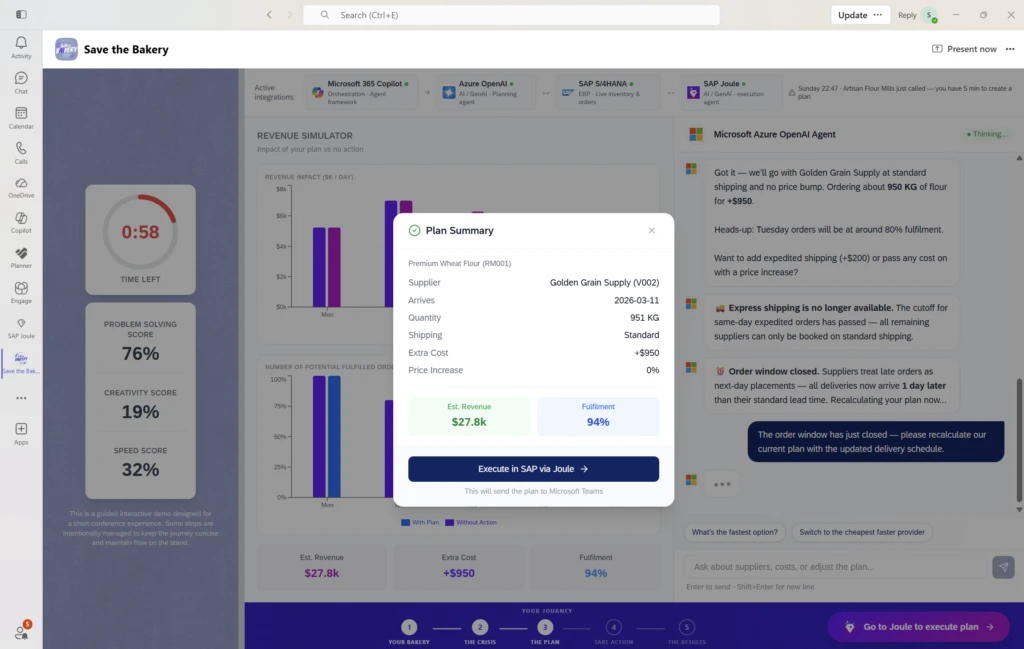Image resolution: width=1024 pixels, height=649 pixels.
Task: Go forward with the navigation arrow
Action: point(290,14)
